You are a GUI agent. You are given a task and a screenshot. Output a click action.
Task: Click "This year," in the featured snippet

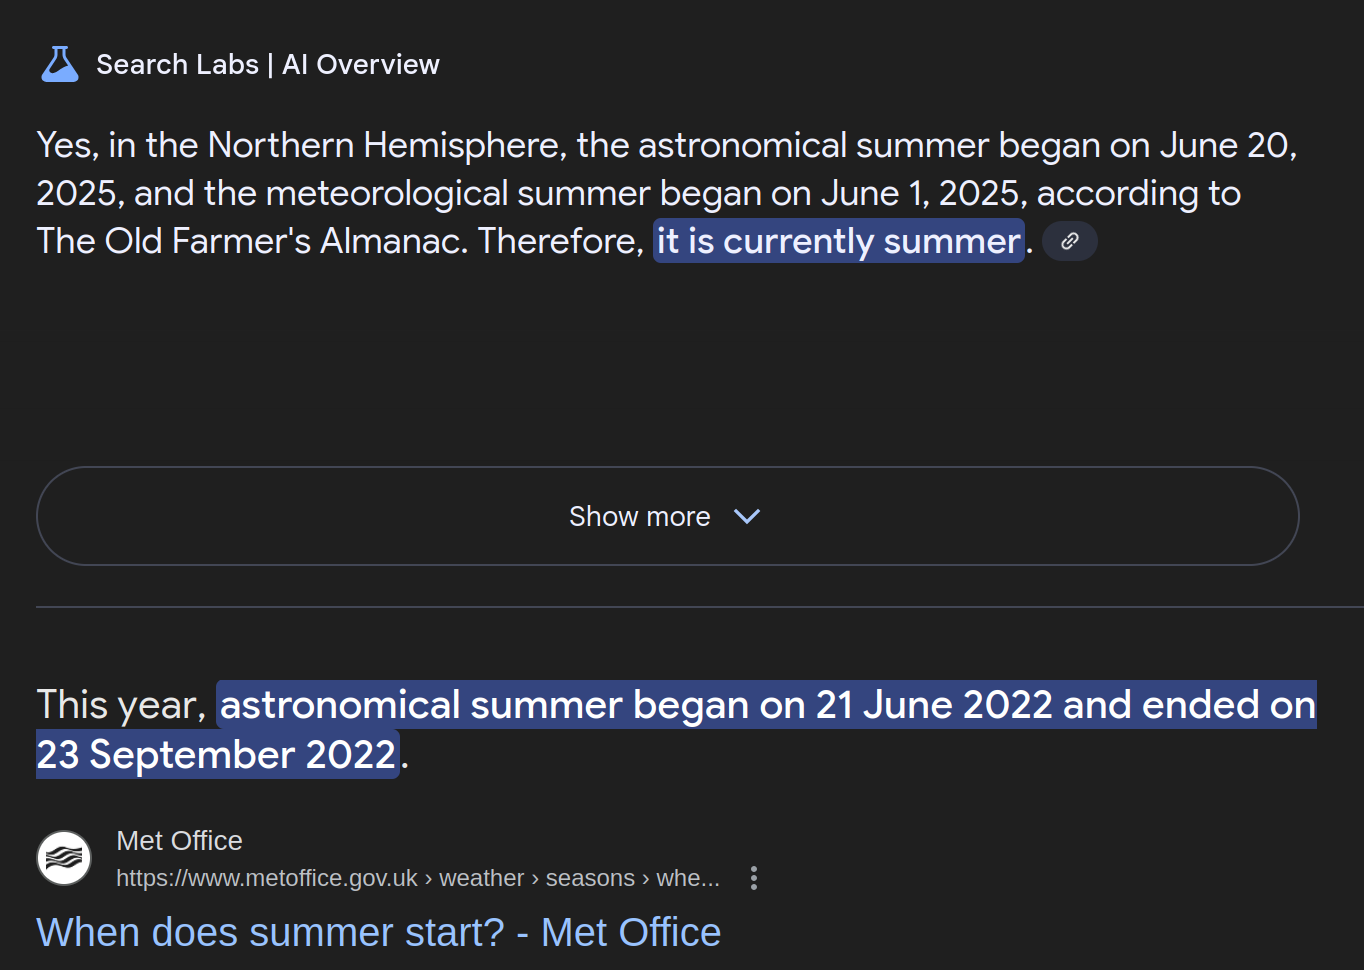121,705
